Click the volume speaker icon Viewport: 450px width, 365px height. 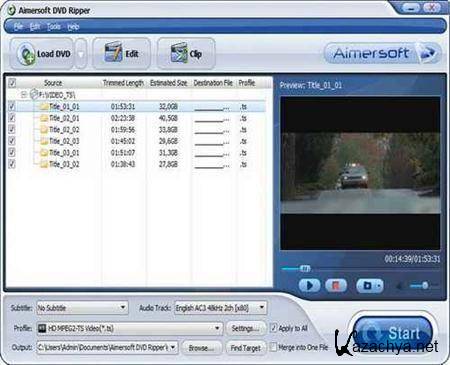(x=400, y=286)
